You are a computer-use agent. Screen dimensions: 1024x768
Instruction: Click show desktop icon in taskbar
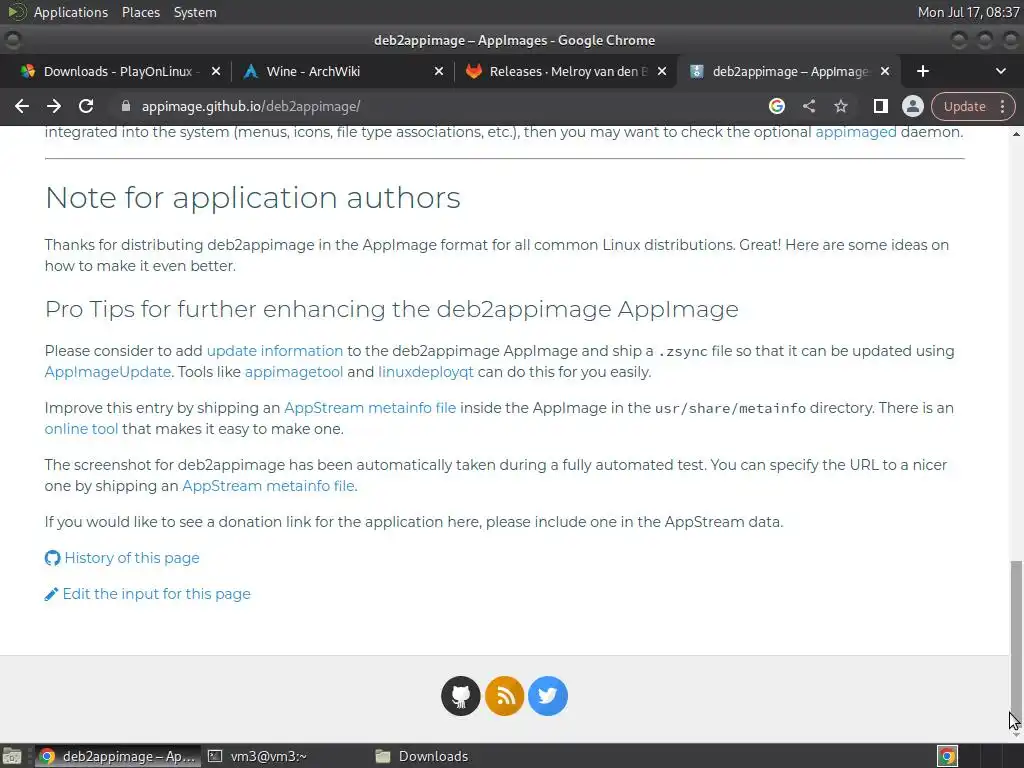point(12,756)
